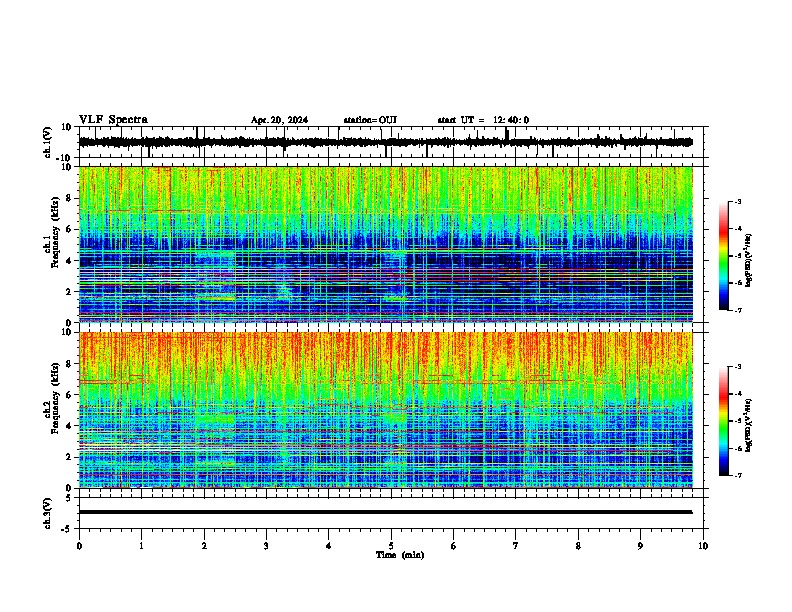Click the ch.2 spectrogram color scale bar
This screenshot has height=612, width=792.
click(723, 421)
